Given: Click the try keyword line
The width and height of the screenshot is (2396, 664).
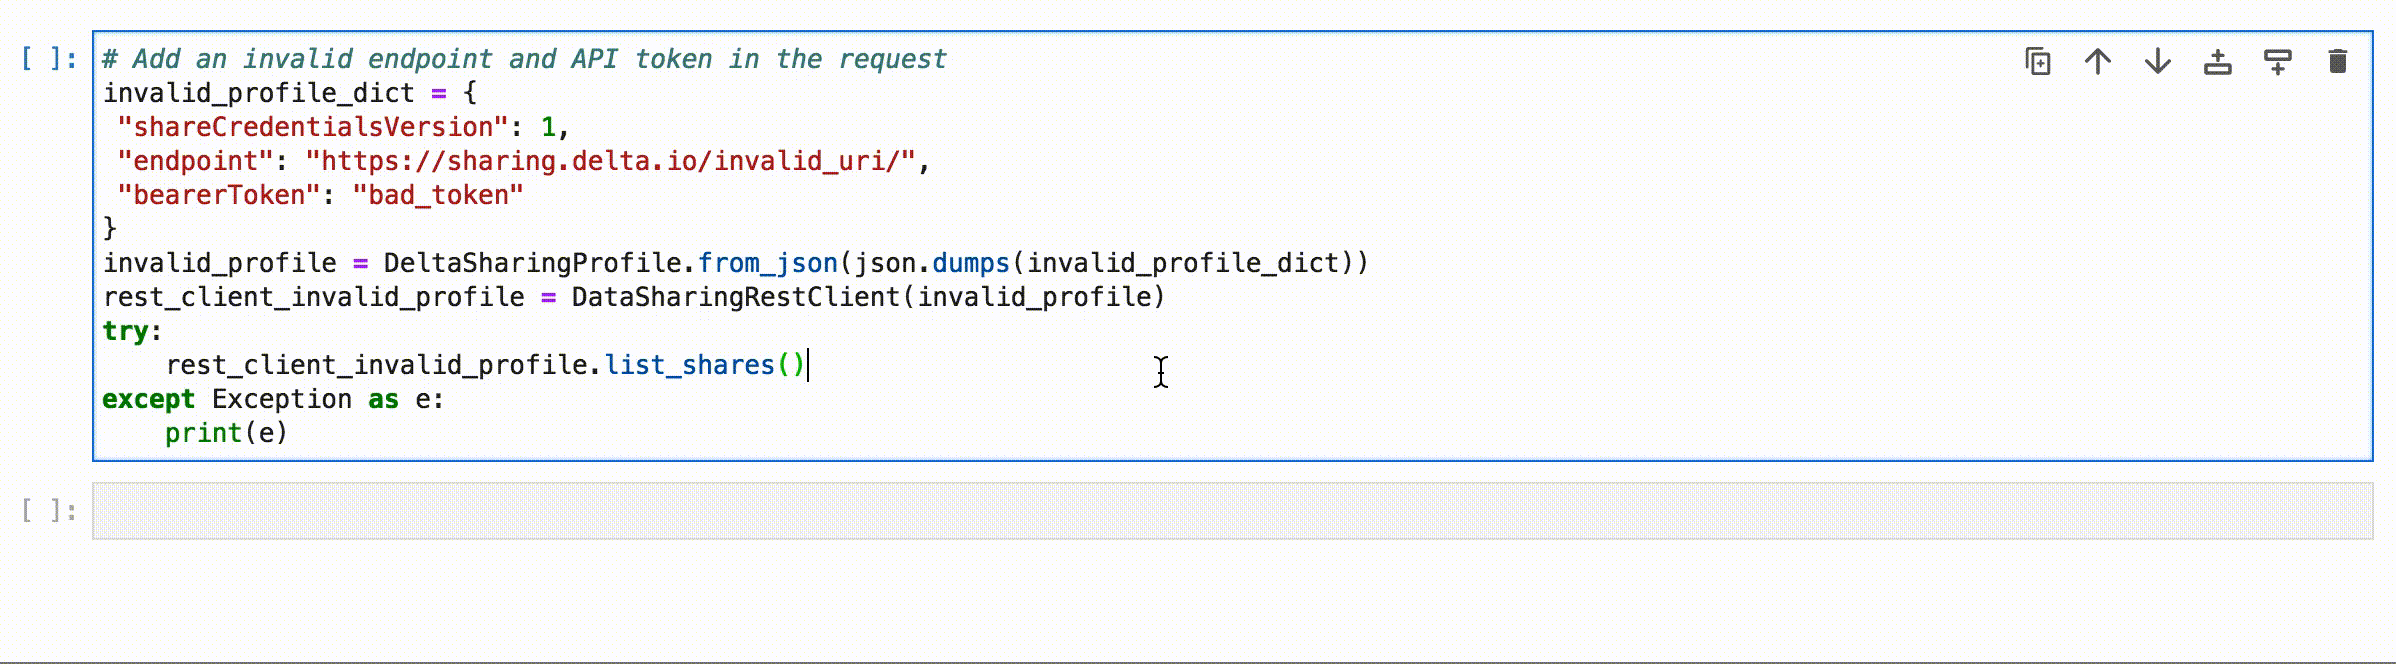Looking at the screenshot, I should (x=132, y=331).
